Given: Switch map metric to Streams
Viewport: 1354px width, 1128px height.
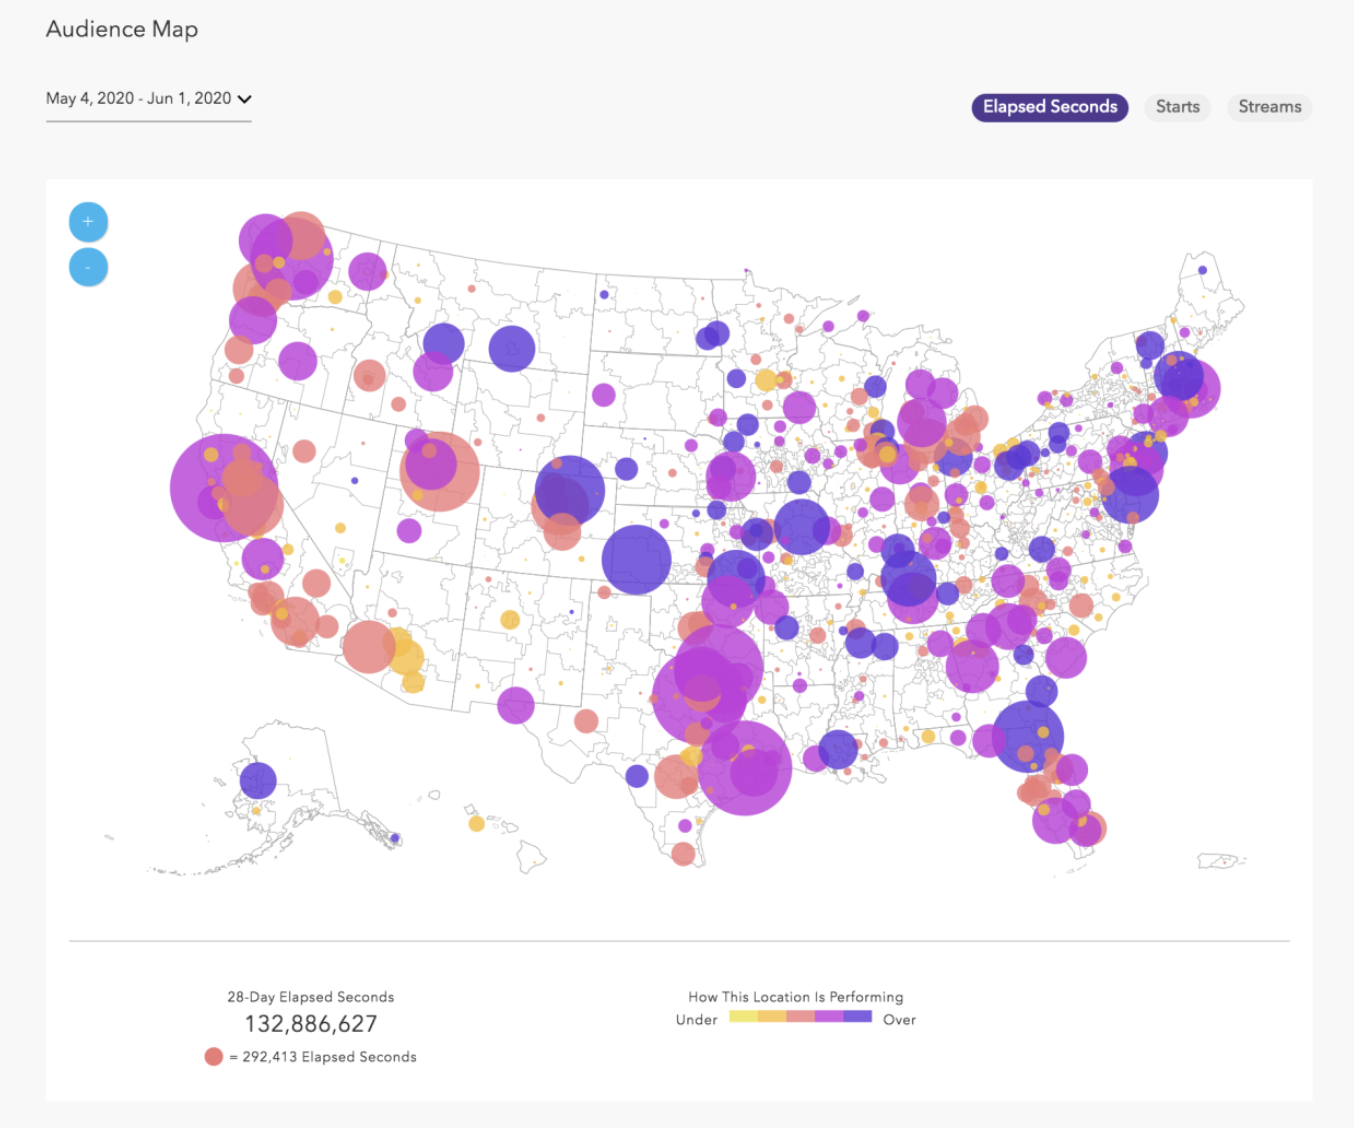Looking at the screenshot, I should [x=1269, y=107].
